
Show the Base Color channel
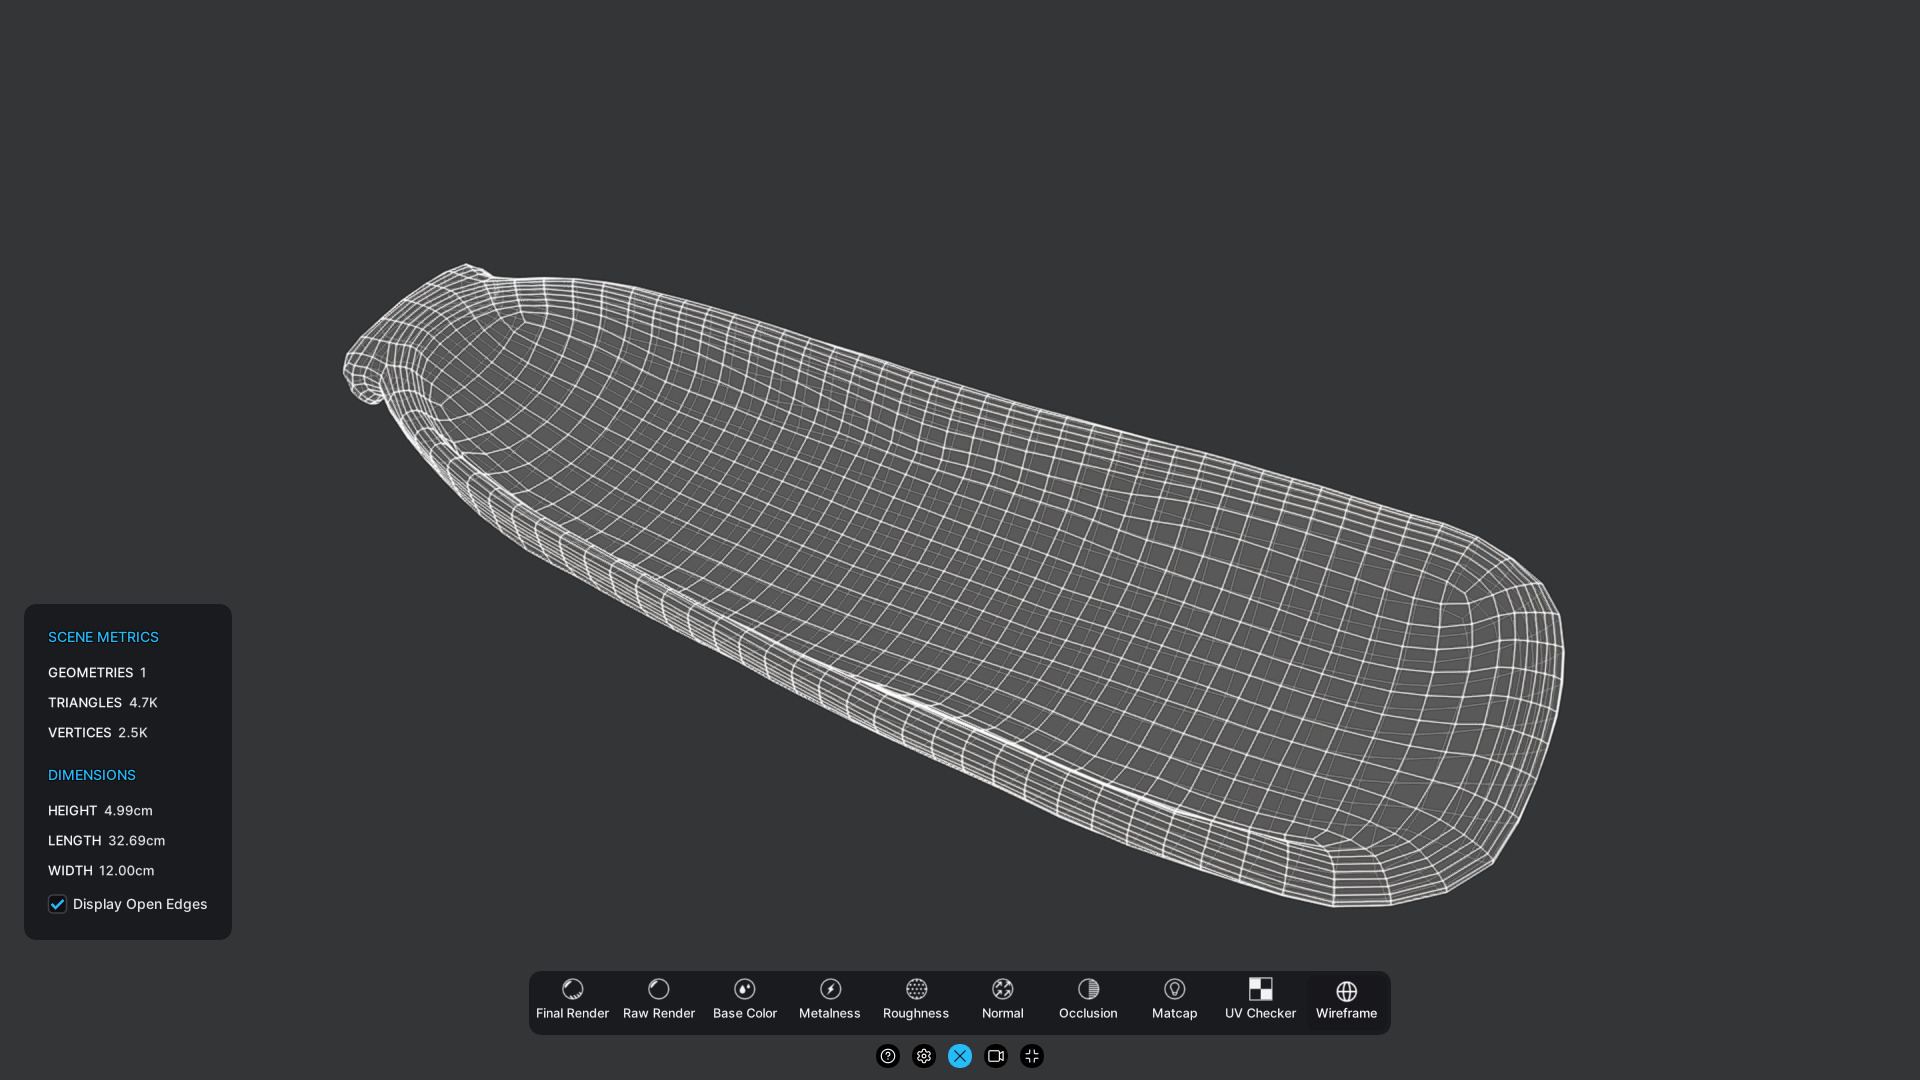744,1001
